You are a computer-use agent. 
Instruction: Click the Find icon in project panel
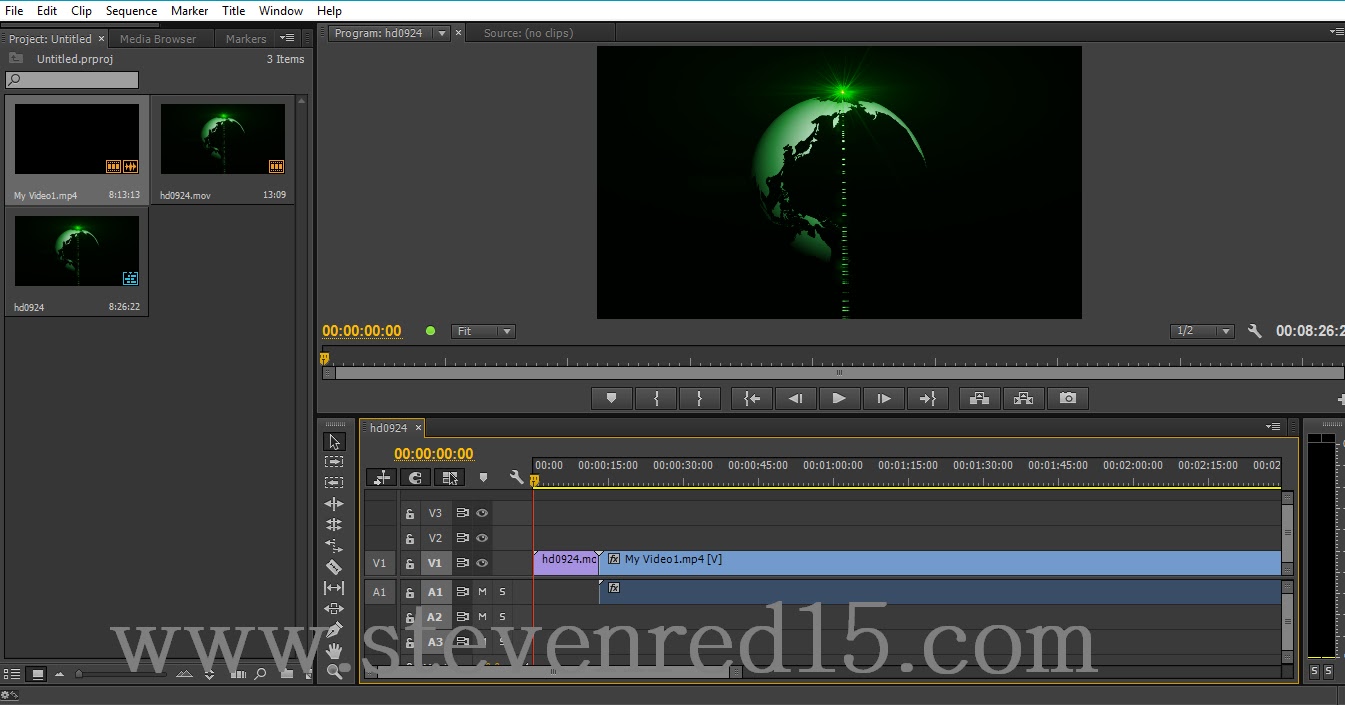tap(260, 674)
